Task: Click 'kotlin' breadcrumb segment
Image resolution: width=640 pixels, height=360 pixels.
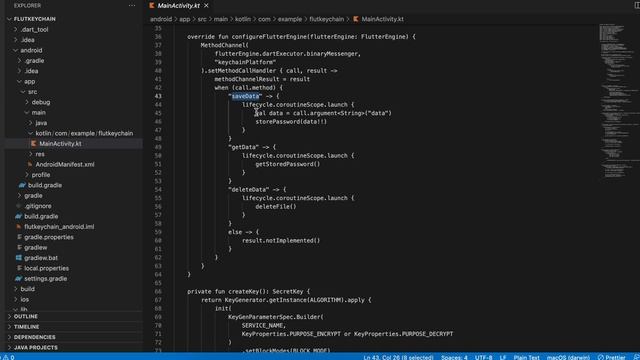Action: (x=243, y=19)
